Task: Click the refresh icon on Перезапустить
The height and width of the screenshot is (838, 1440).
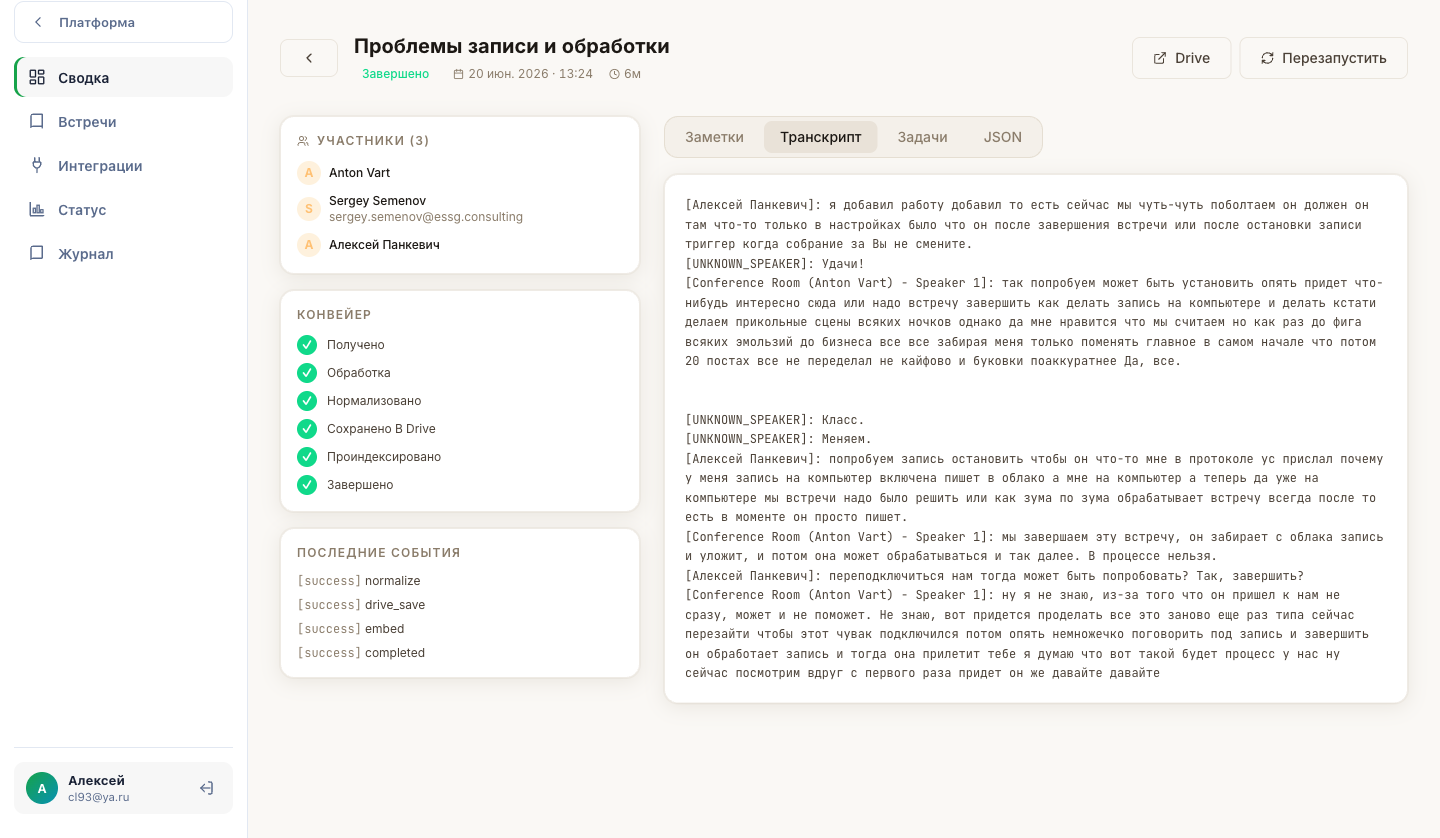Action: click(x=1267, y=58)
